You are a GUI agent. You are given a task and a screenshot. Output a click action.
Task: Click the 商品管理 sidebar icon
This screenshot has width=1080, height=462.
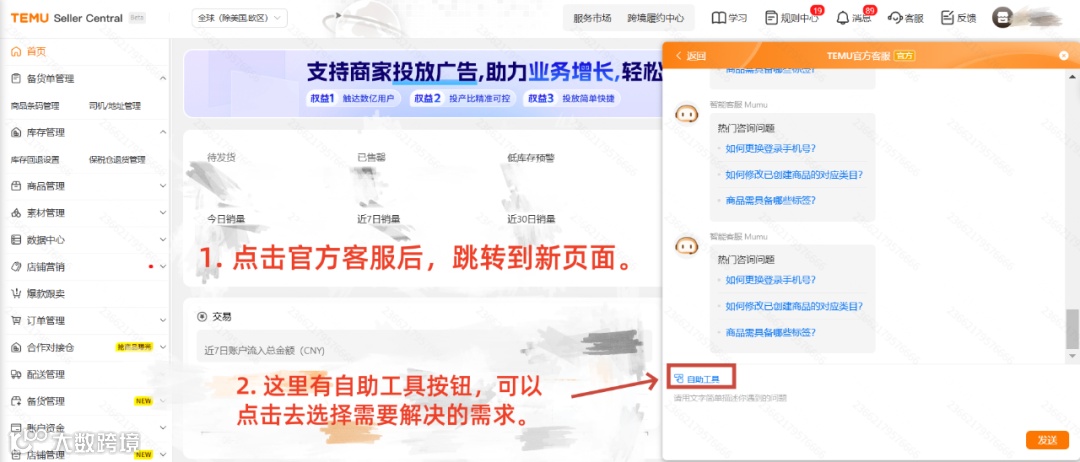[16, 186]
